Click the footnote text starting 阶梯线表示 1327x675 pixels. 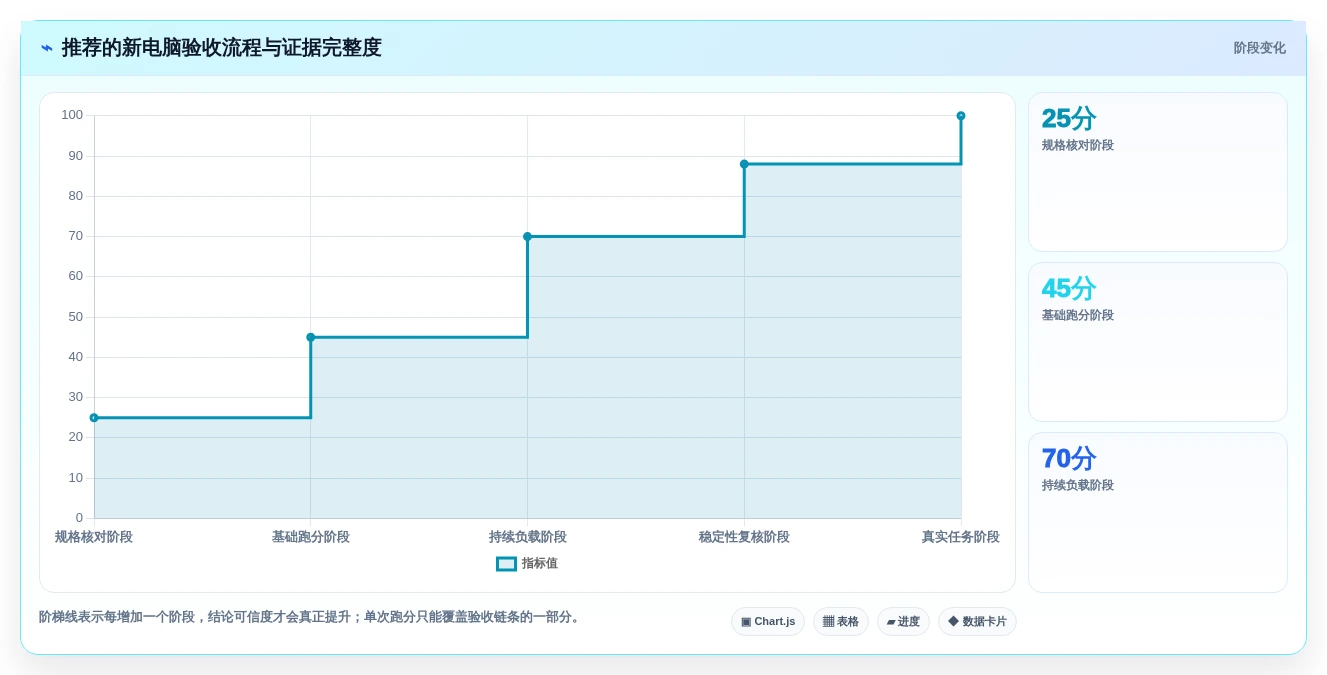311,618
